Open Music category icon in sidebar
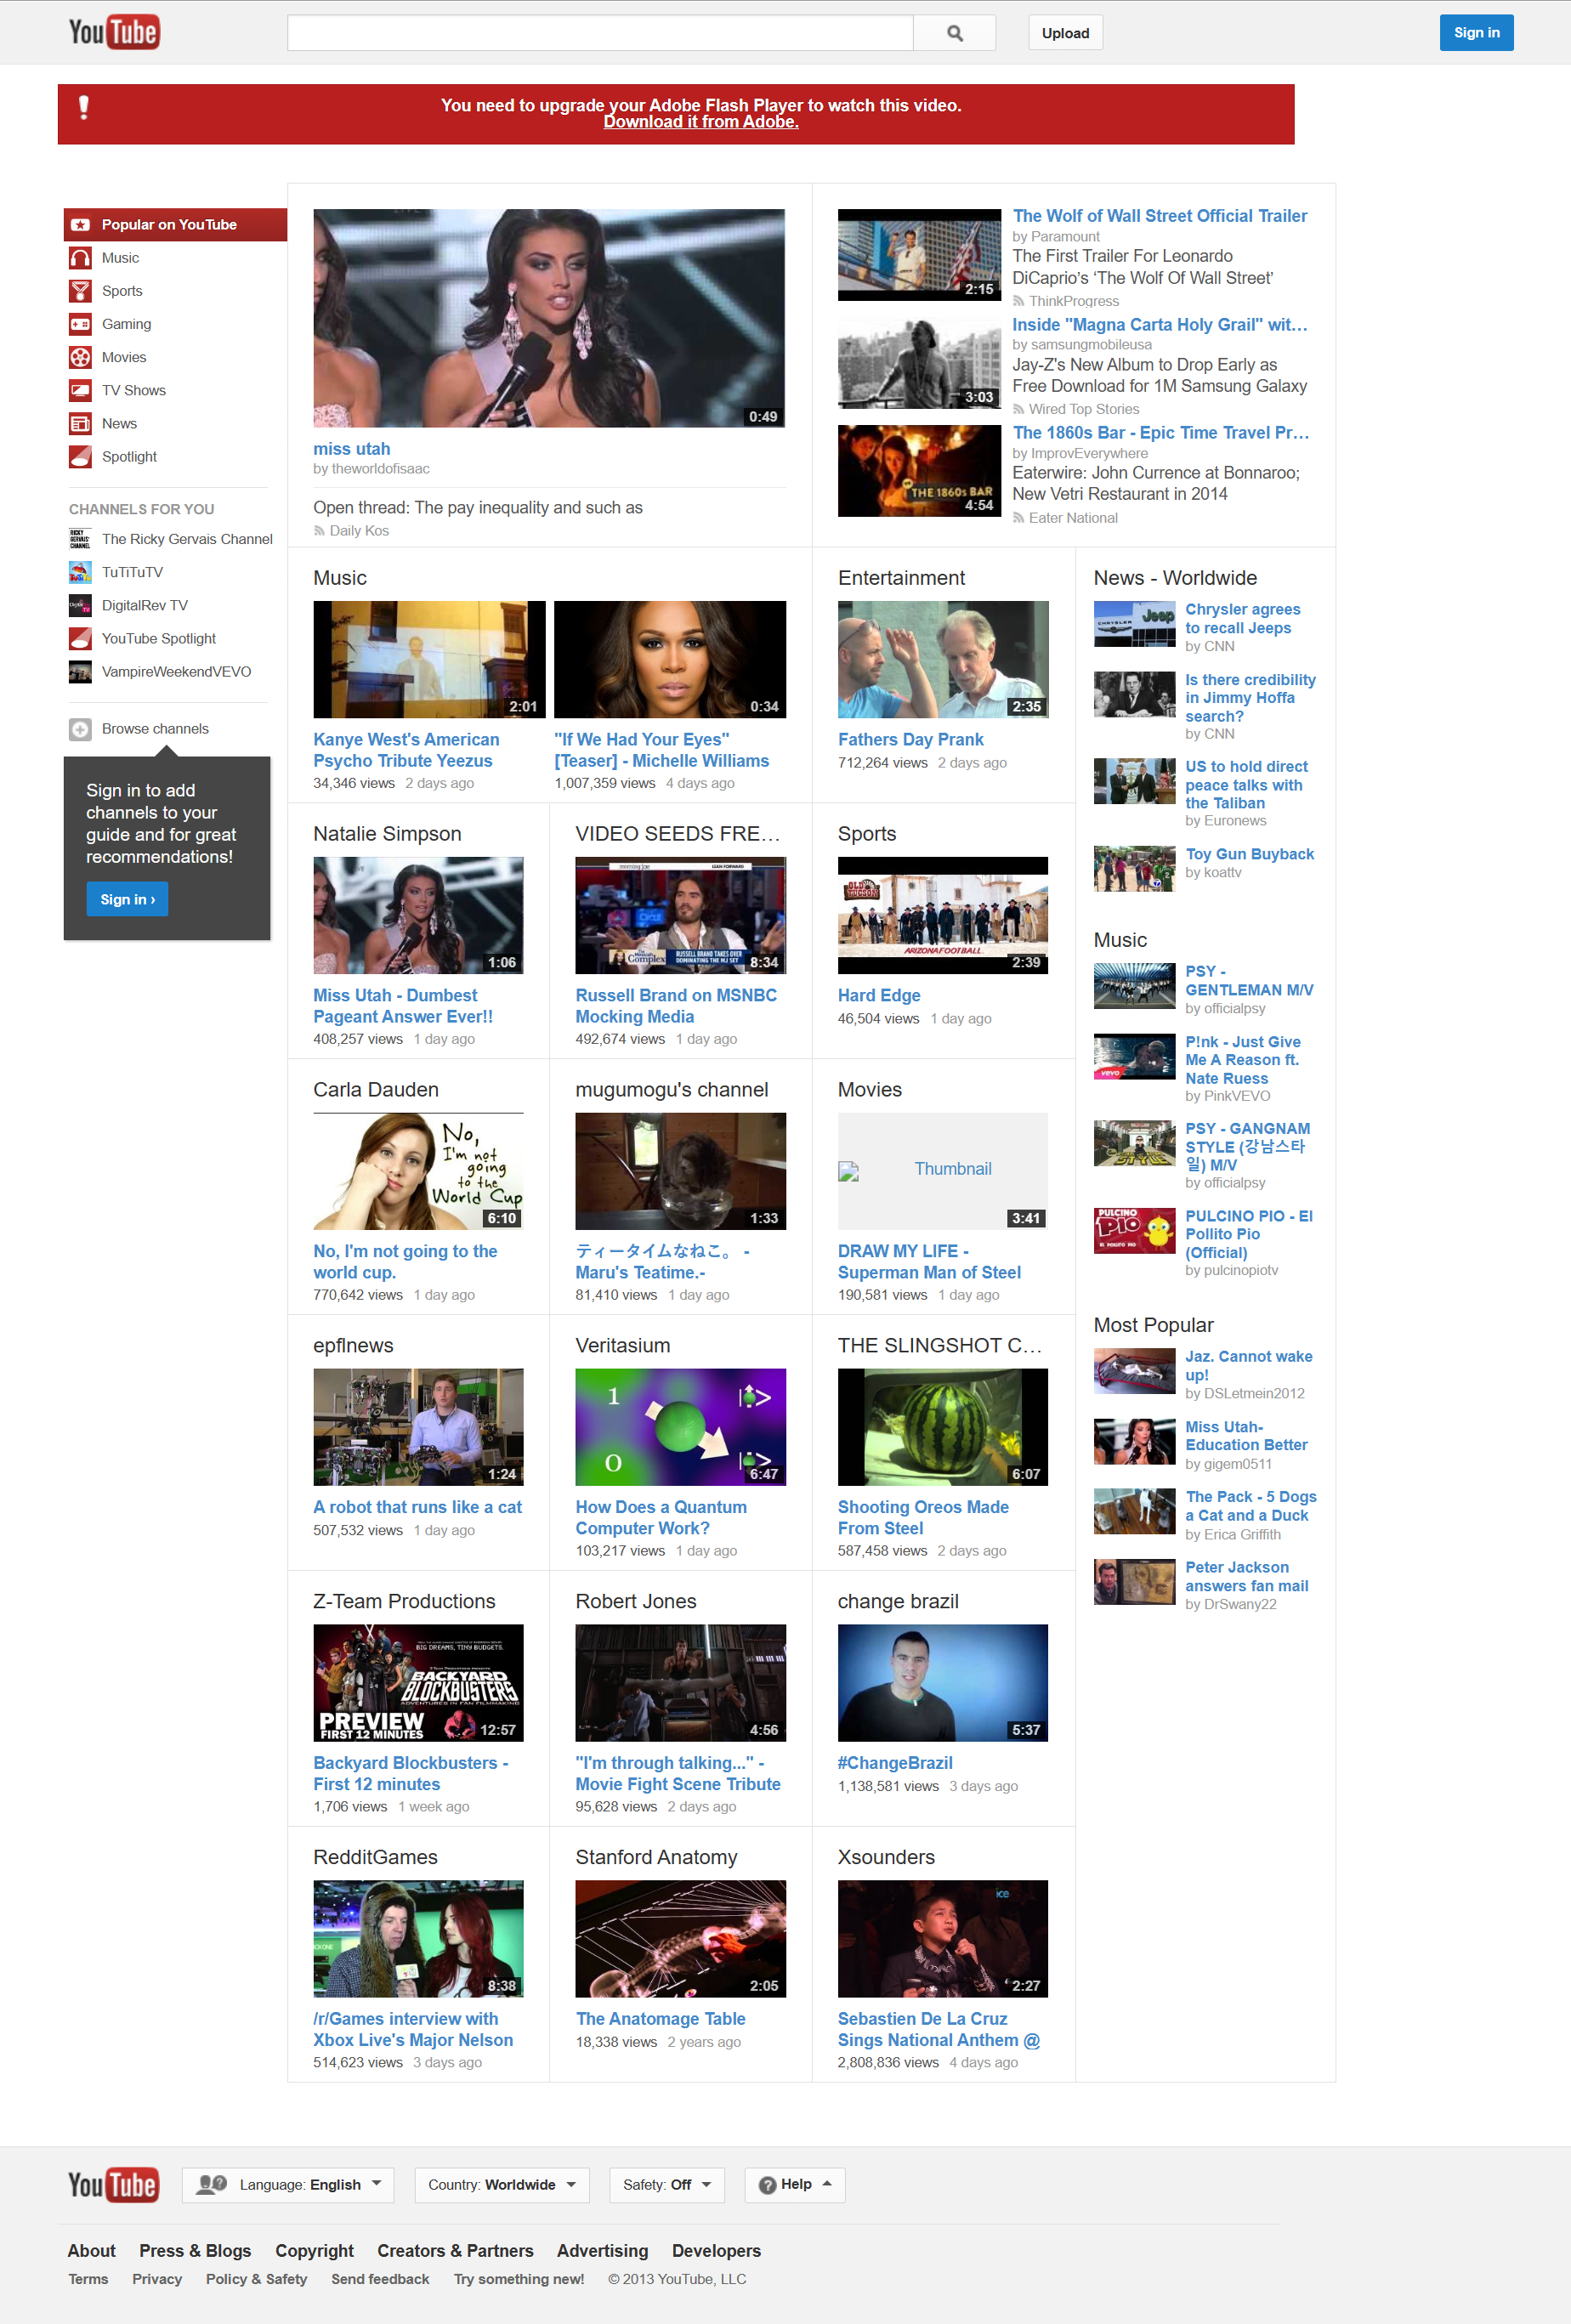1571x2324 pixels. click(x=80, y=258)
